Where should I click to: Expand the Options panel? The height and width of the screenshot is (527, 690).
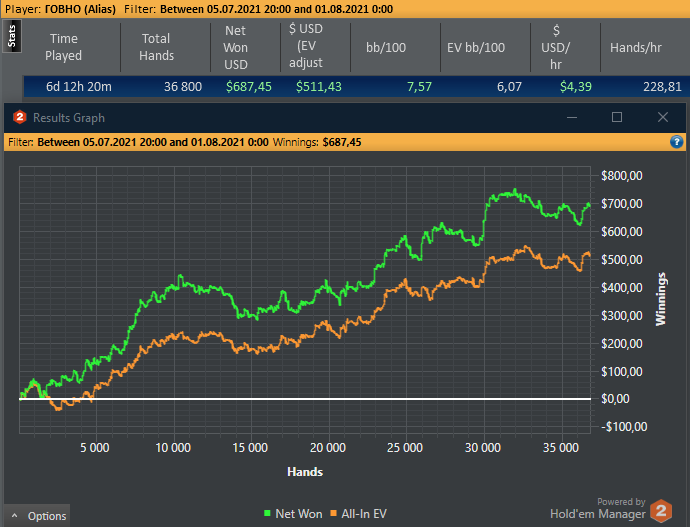pyautogui.click(x=37, y=516)
